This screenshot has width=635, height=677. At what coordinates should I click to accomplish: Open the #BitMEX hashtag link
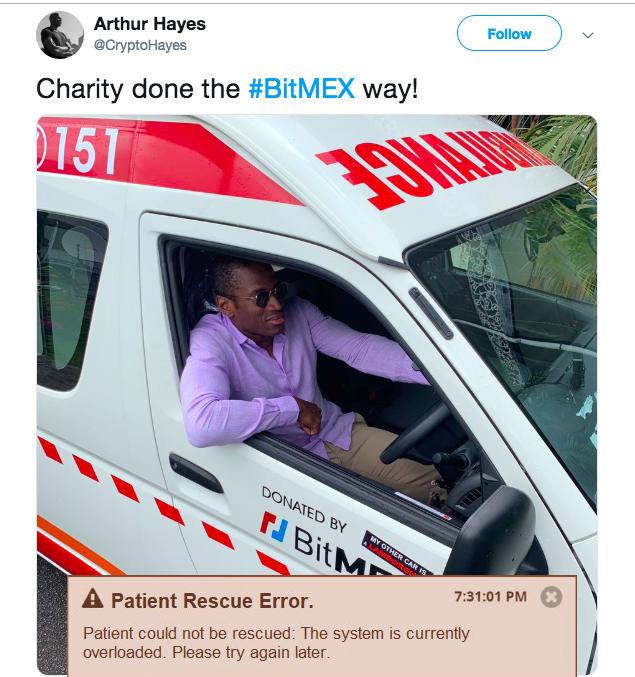302,89
